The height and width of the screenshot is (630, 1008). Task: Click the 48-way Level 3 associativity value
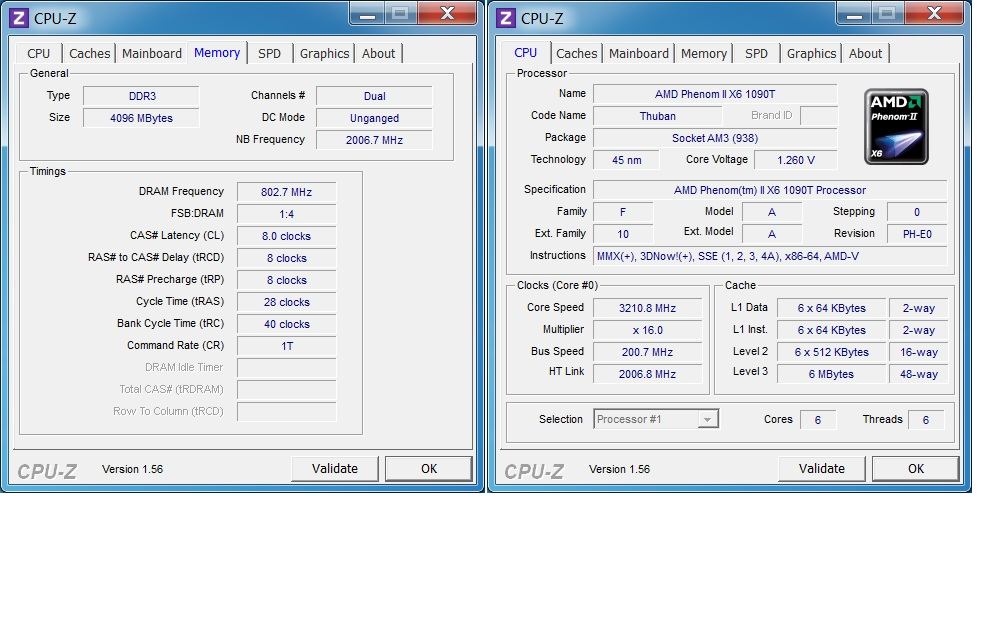919,374
